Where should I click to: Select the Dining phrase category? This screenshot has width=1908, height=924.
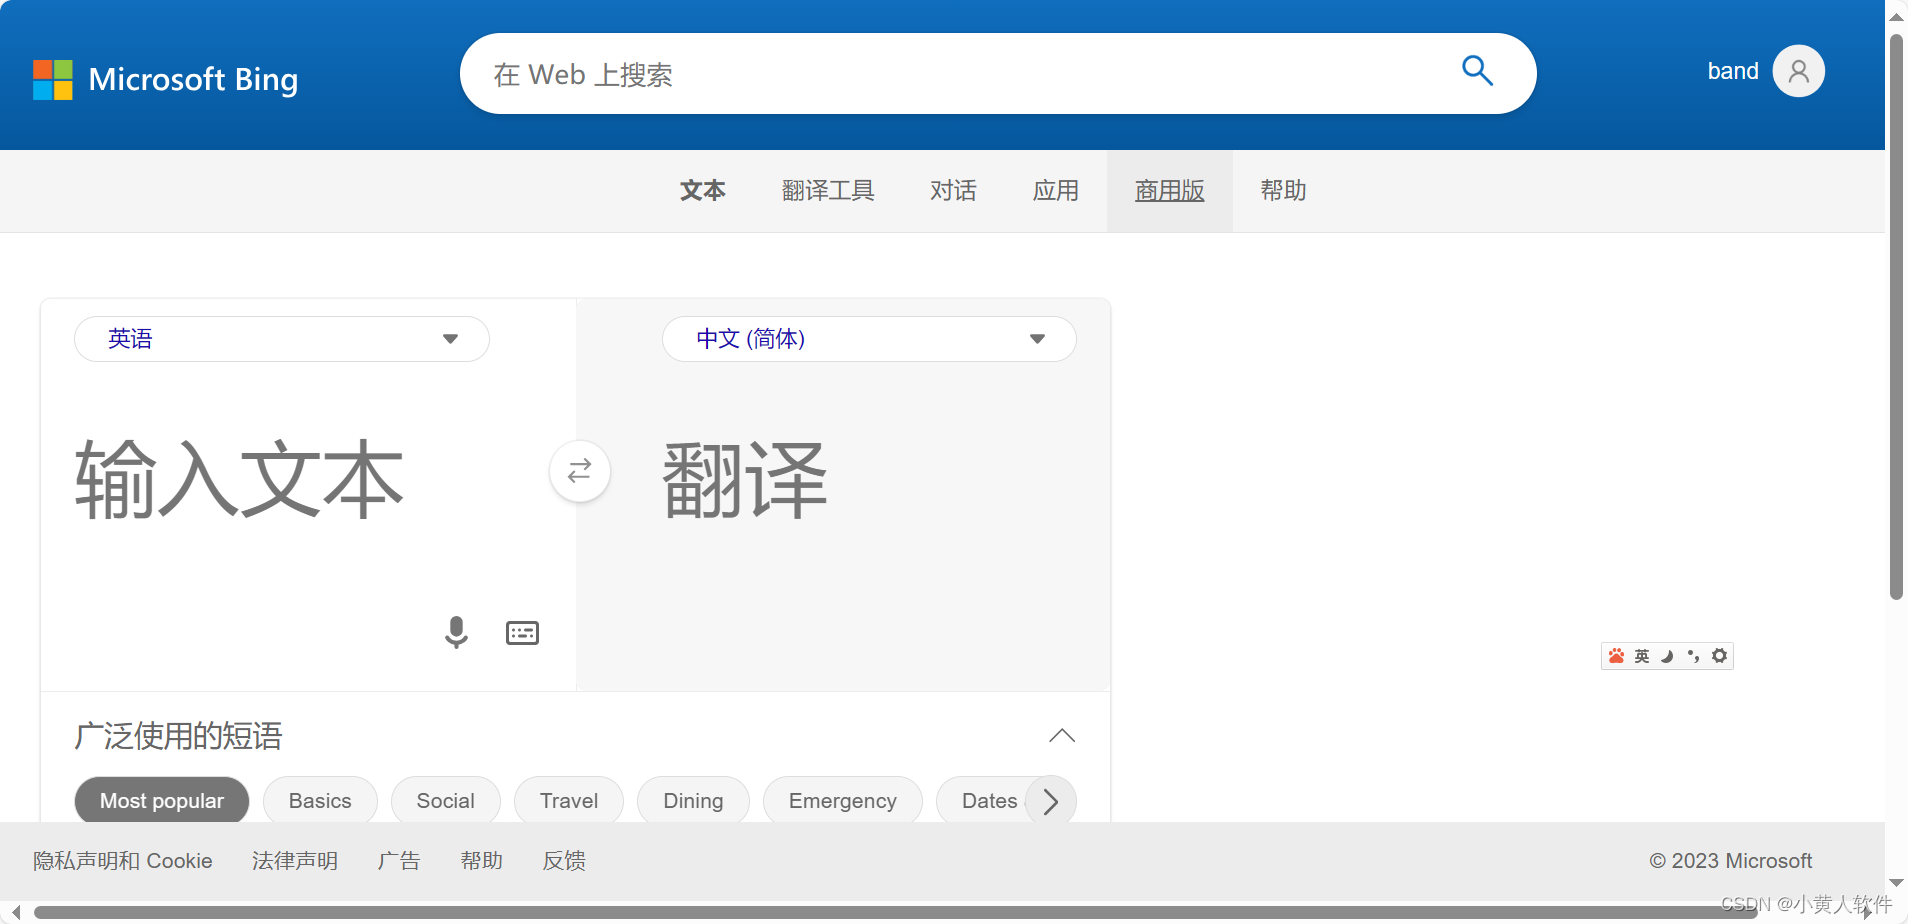click(693, 801)
